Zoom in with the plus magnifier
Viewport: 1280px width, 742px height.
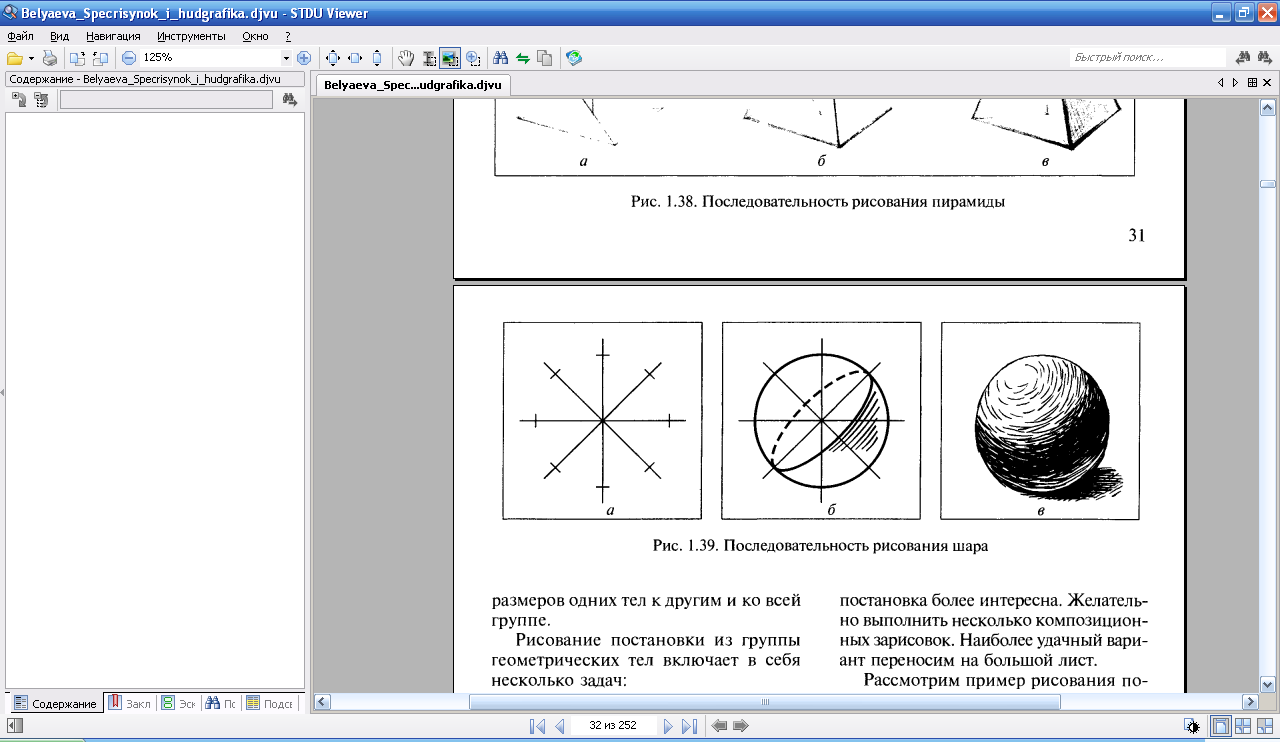coord(304,58)
